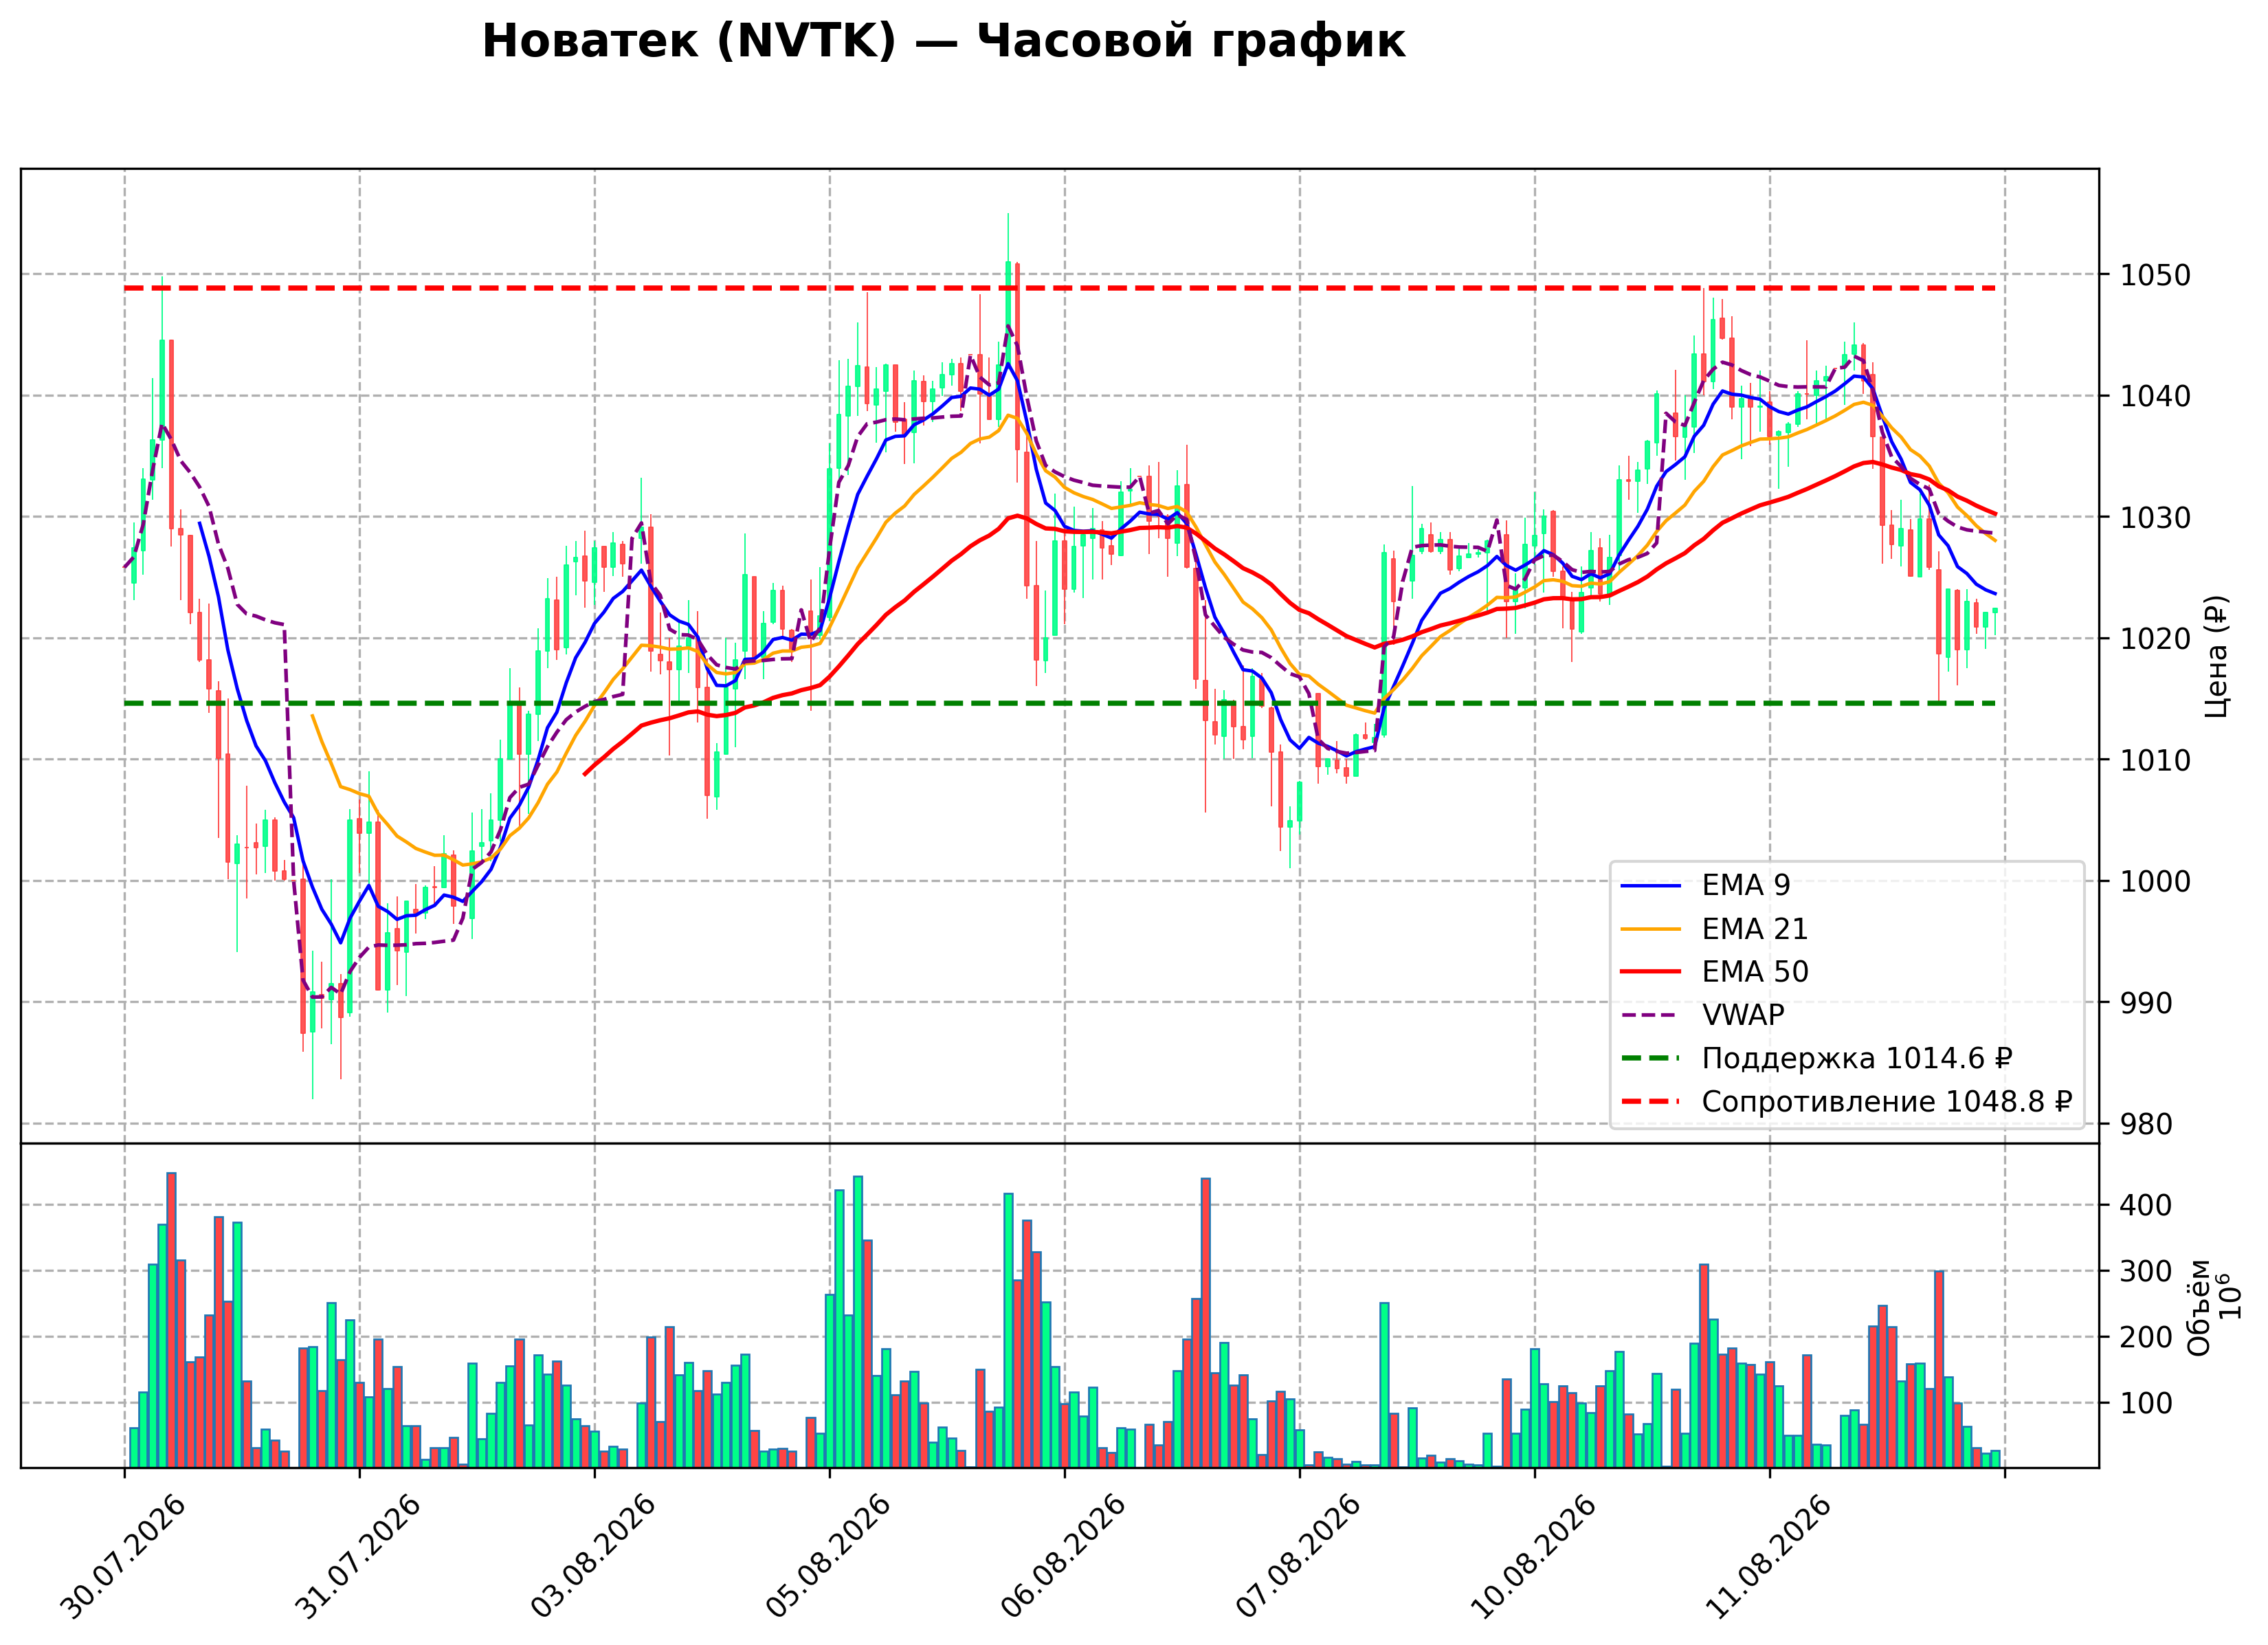Click the volume axis tick "400"
This screenshot has width=2268, height=1645.
[x=2146, y=1205]
